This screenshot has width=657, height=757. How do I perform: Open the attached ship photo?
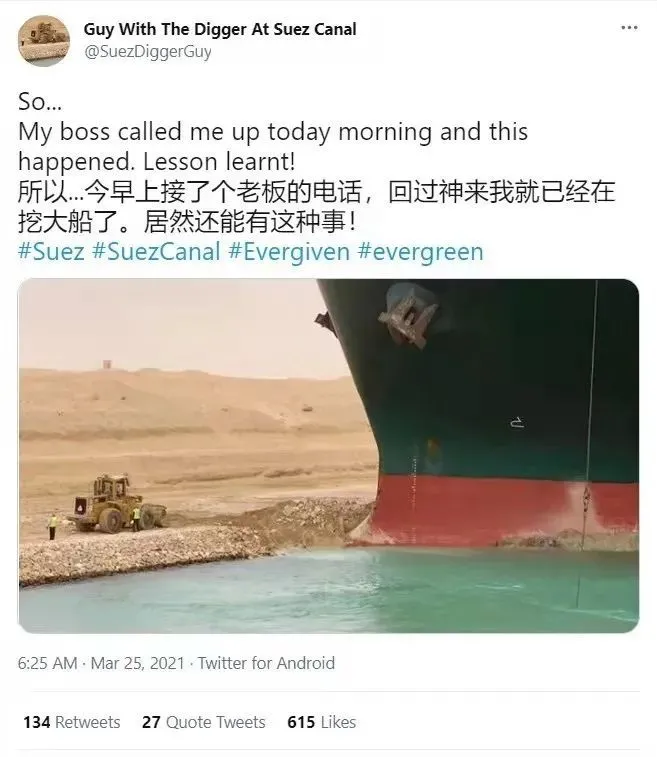(x=328, y=456)
